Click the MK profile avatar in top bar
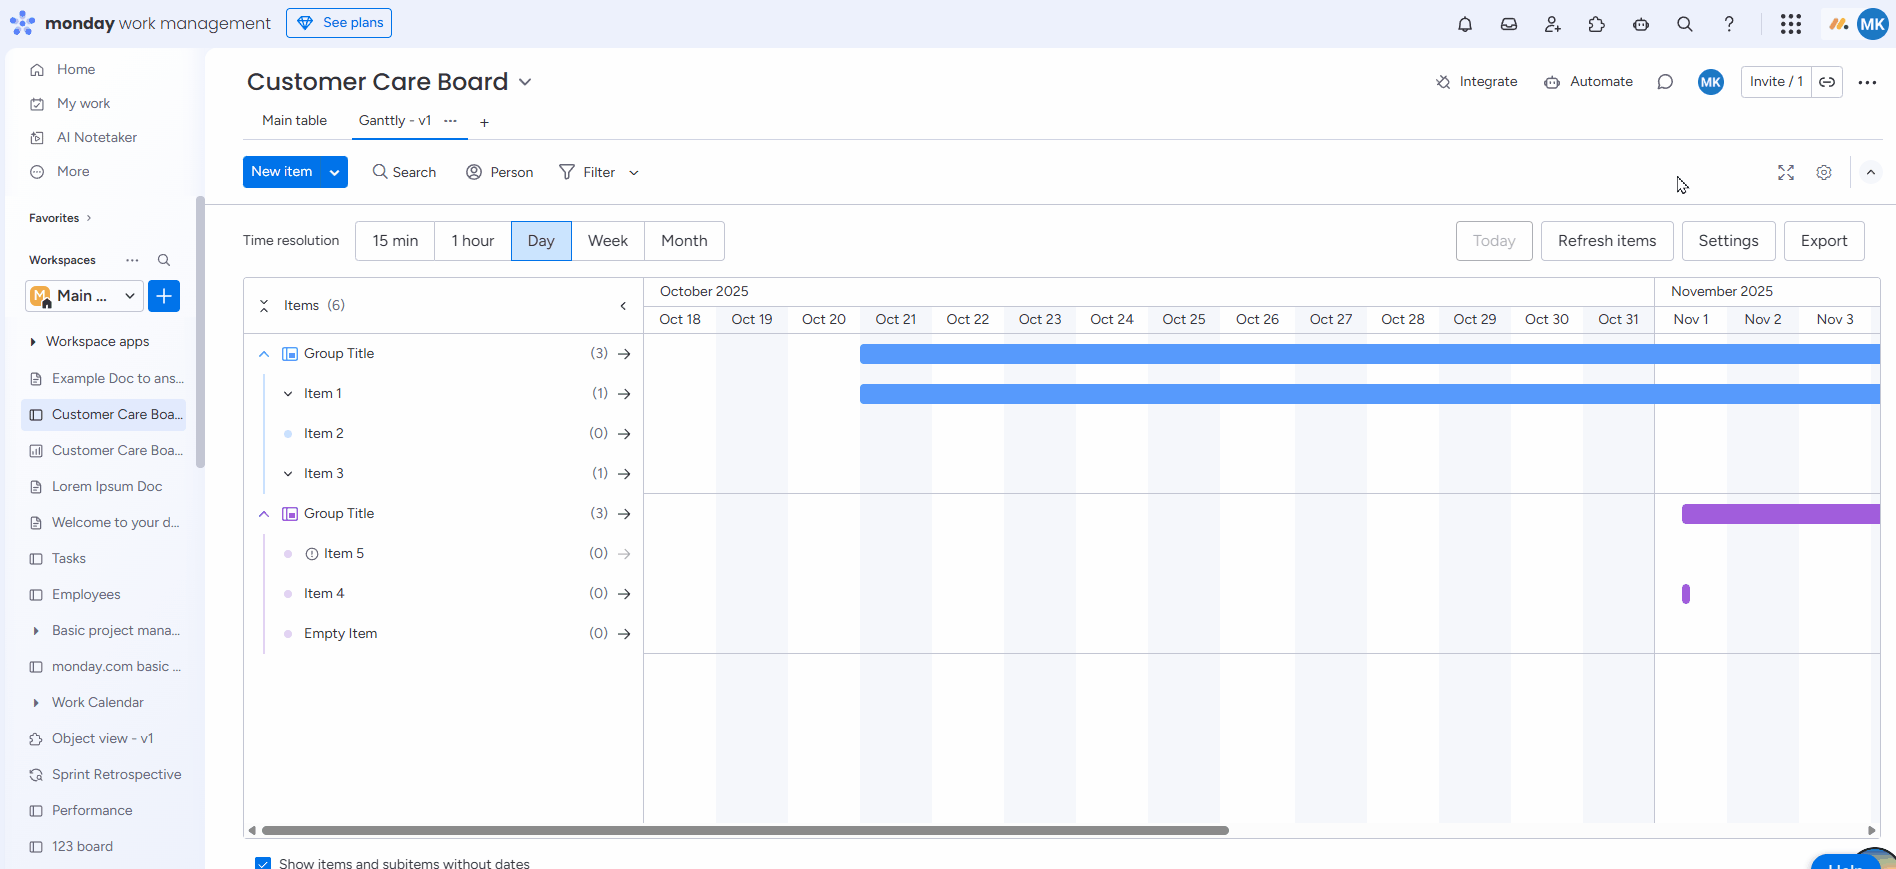 1872,24
